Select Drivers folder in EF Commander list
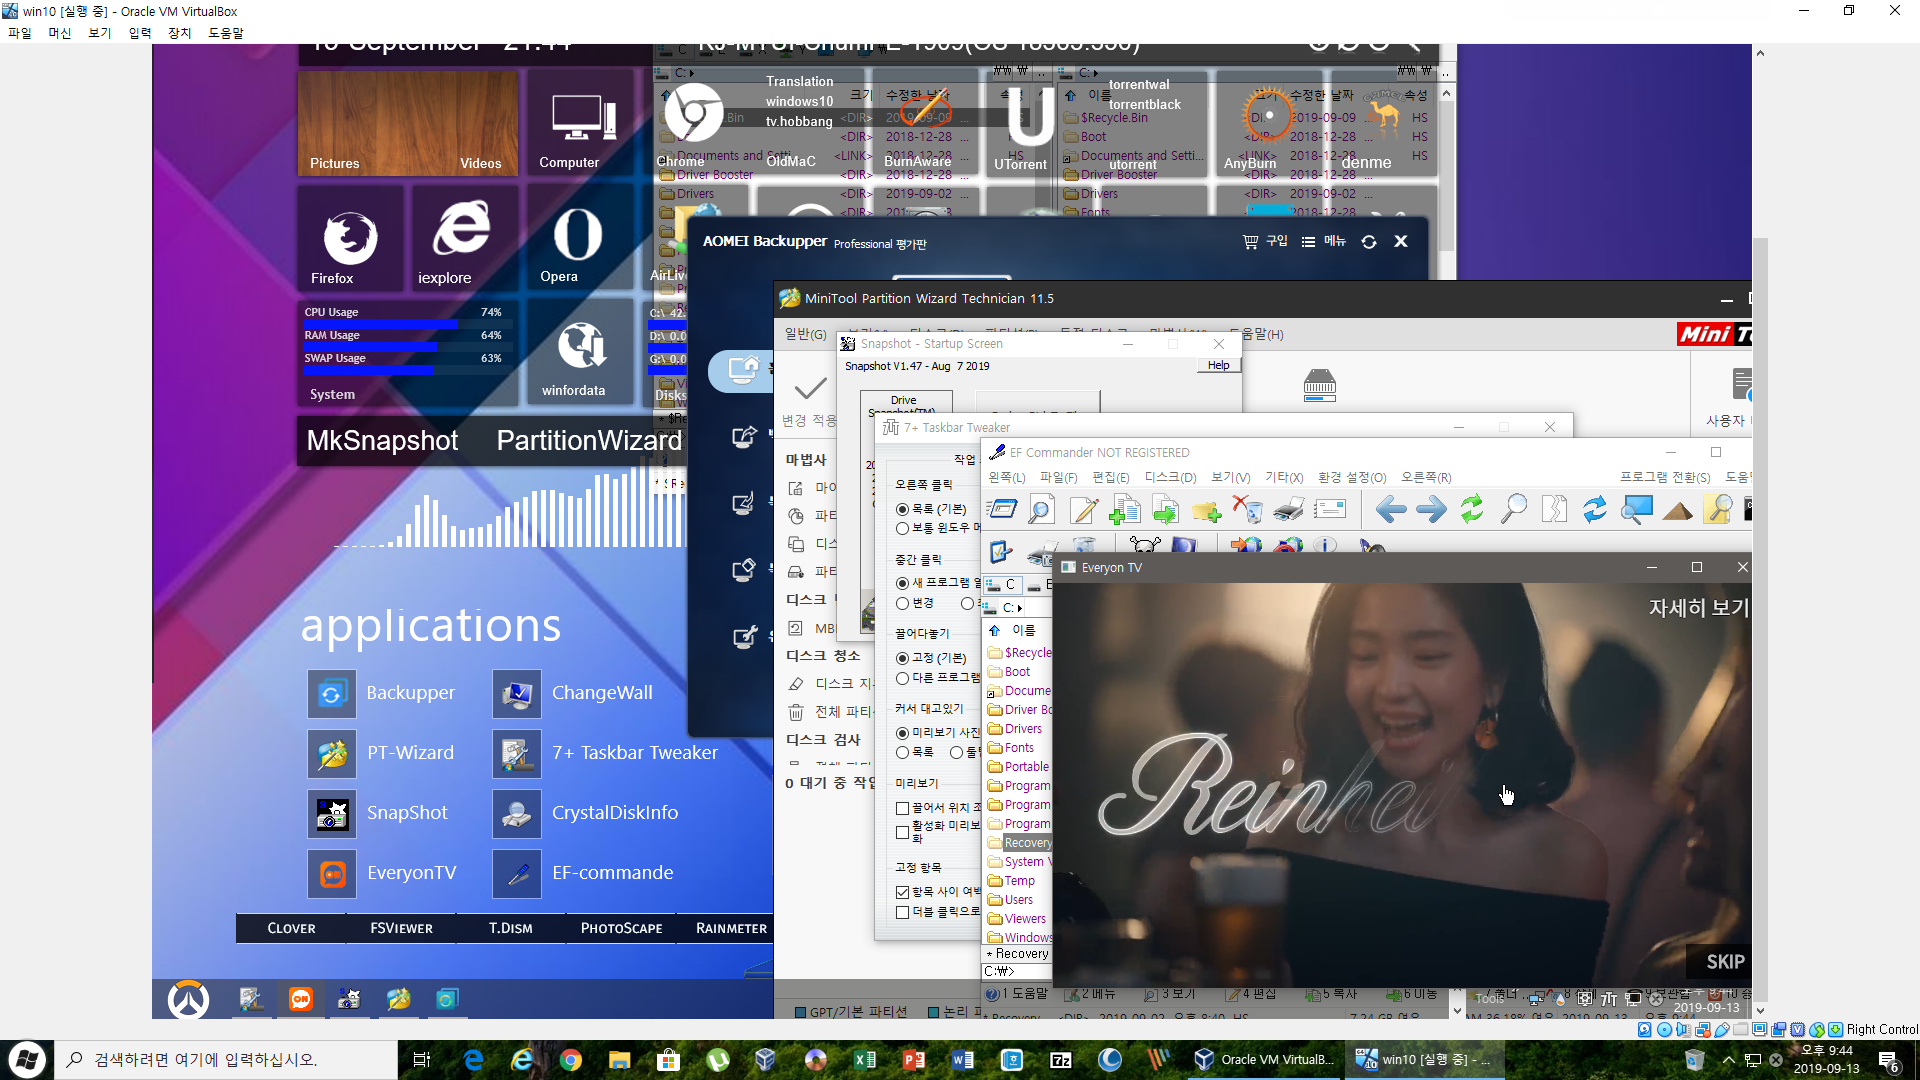This screenshot has width=1920, height=1080. pos(1015,729)
